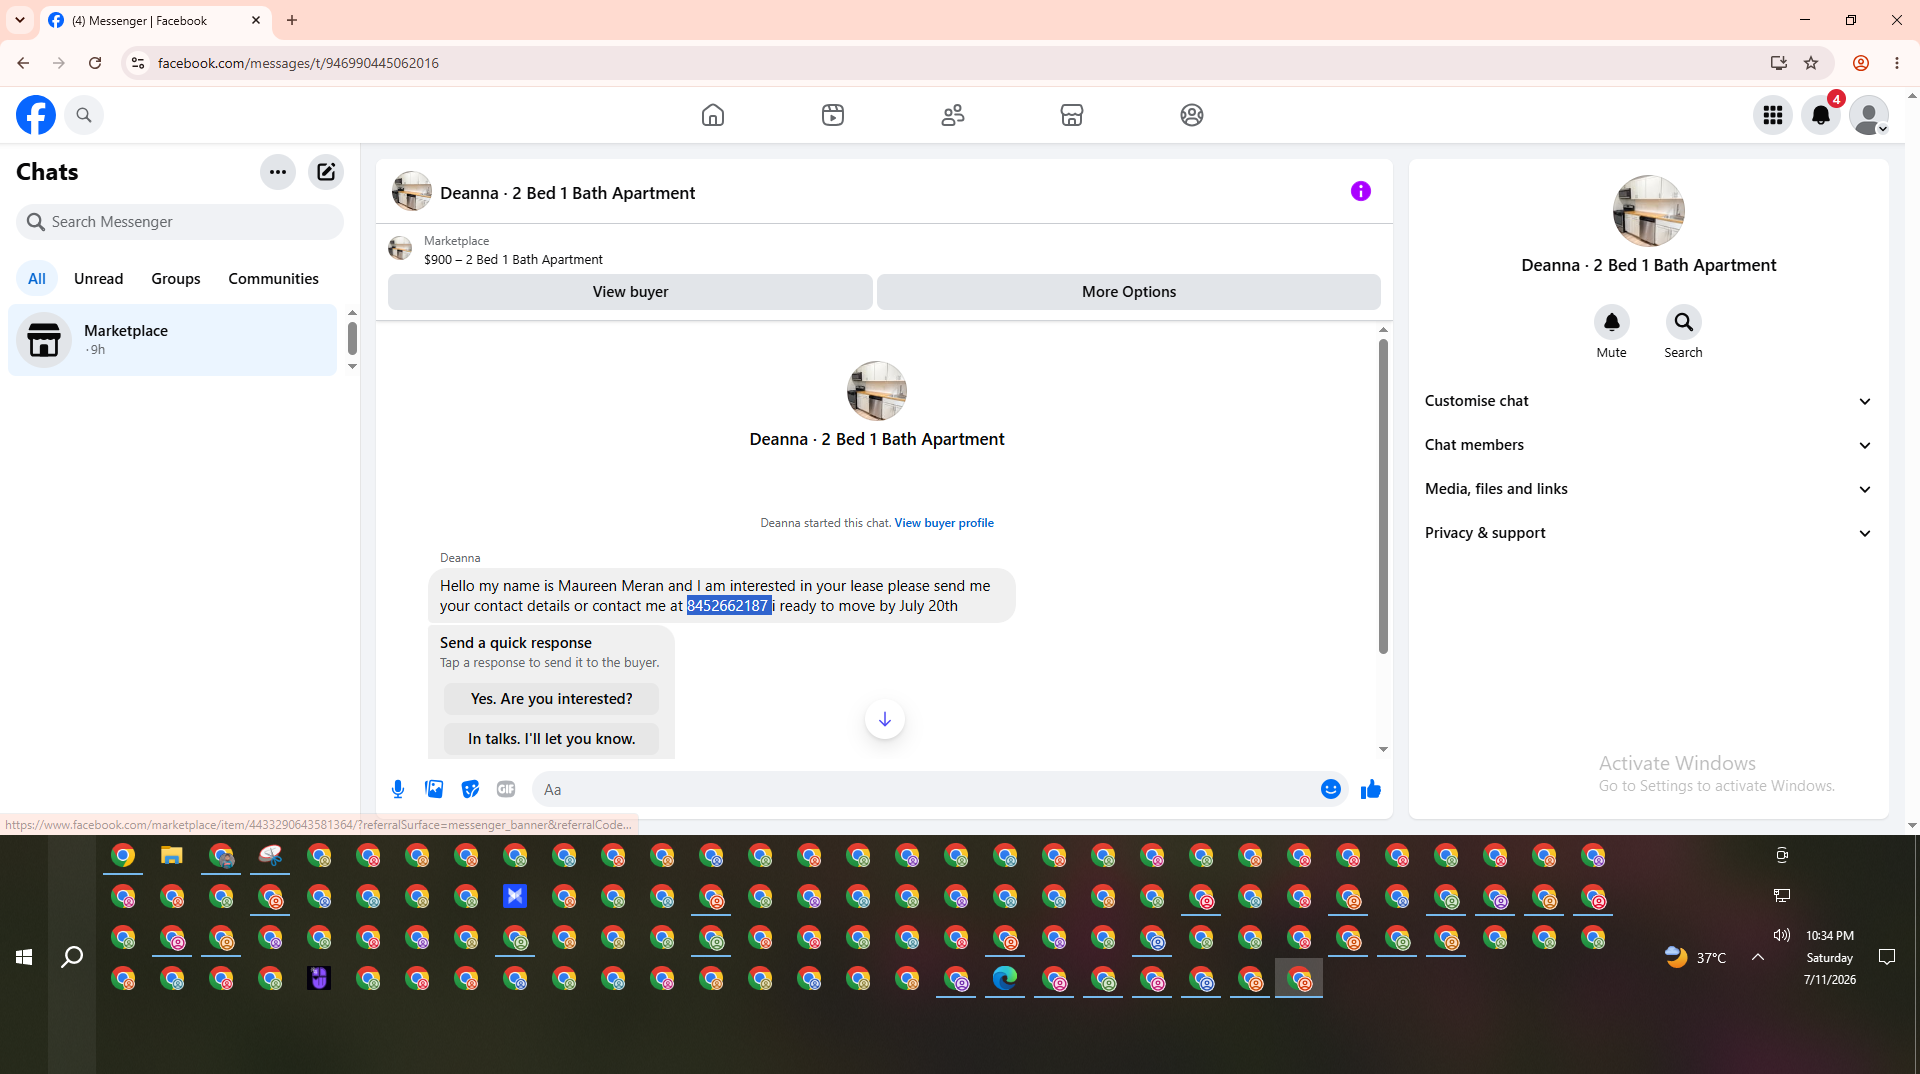Click the conversation scrollbar thumb
Screen dimensions: 1920x1074
(x=1383, y=497)
